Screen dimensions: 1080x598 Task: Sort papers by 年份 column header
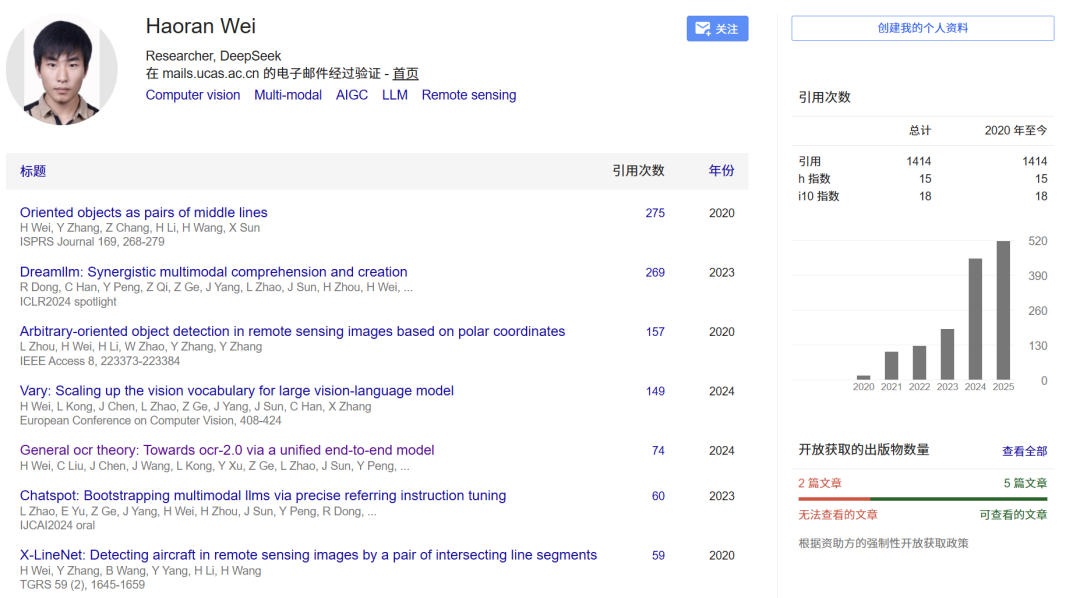tap(721, 171)
